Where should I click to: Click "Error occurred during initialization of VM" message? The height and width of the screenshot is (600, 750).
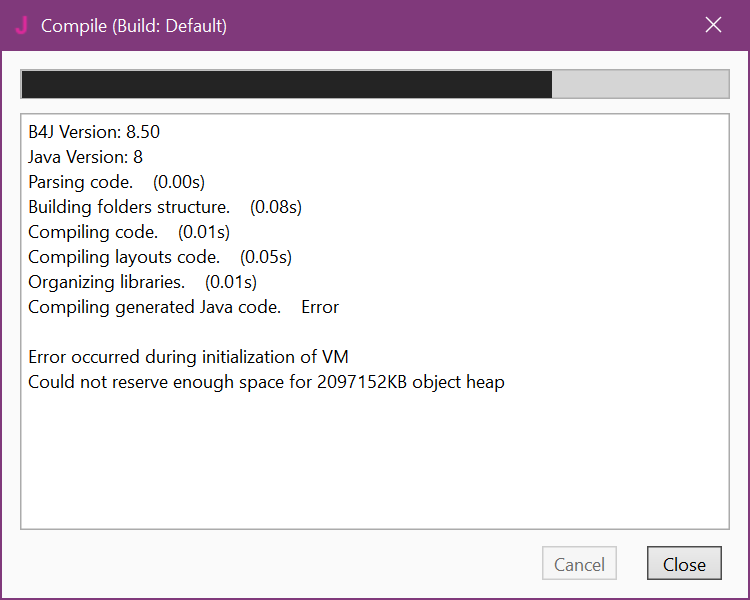(188, 357)
